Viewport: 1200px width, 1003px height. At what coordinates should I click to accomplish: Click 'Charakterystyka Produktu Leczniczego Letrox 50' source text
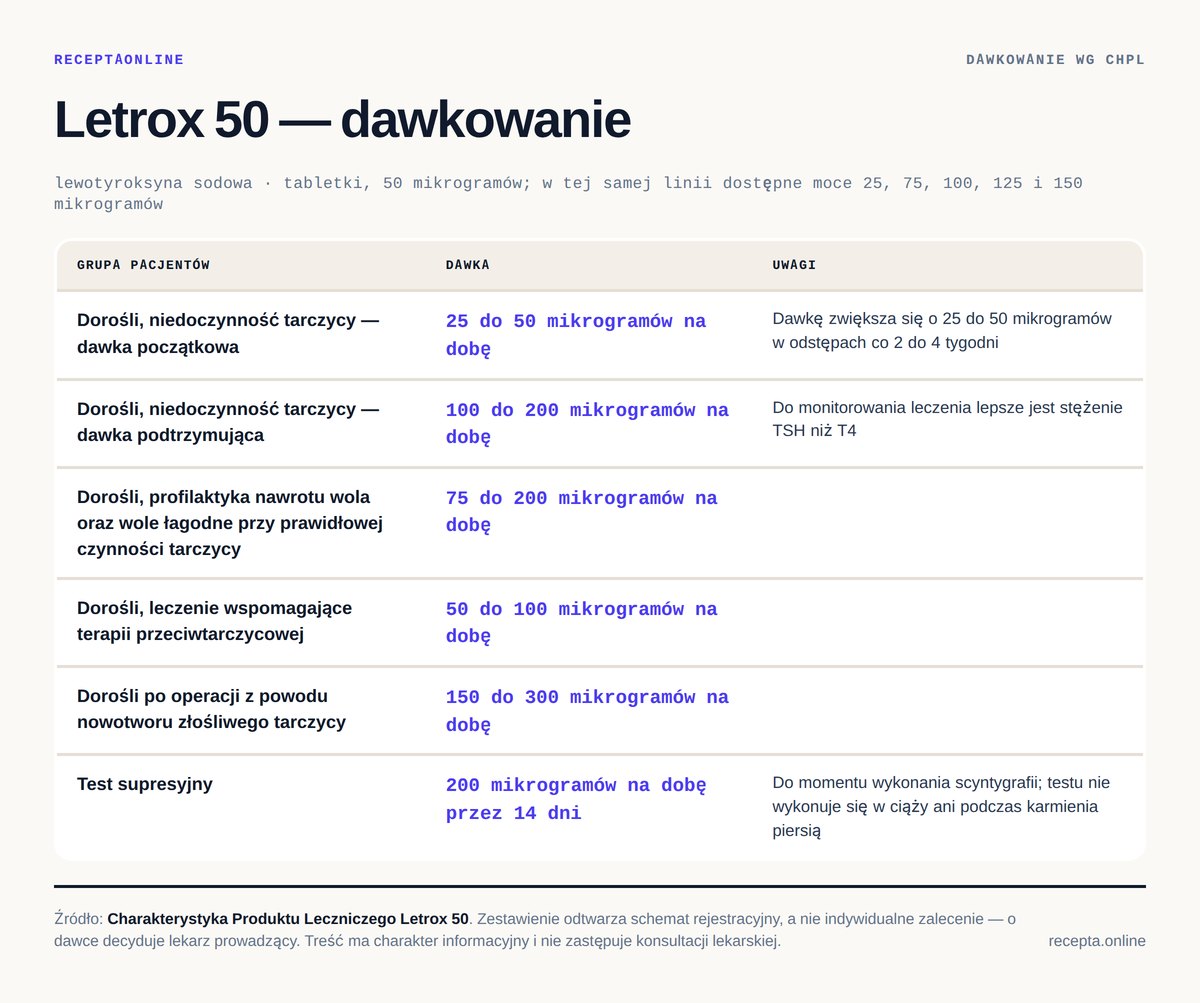pyautogui.click(x=288, y=918)
